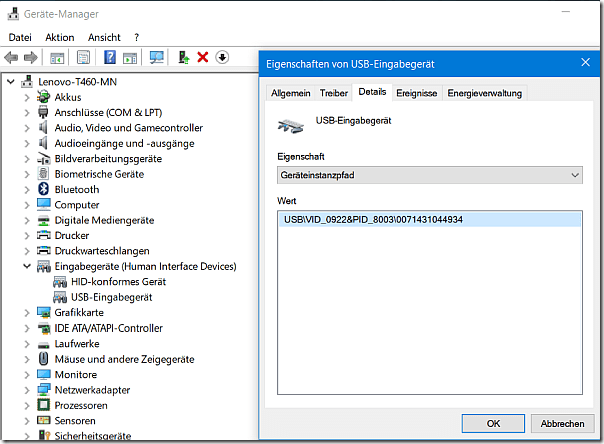Click the Computer category icon
The image size is (604, 444).
(44, 204)
